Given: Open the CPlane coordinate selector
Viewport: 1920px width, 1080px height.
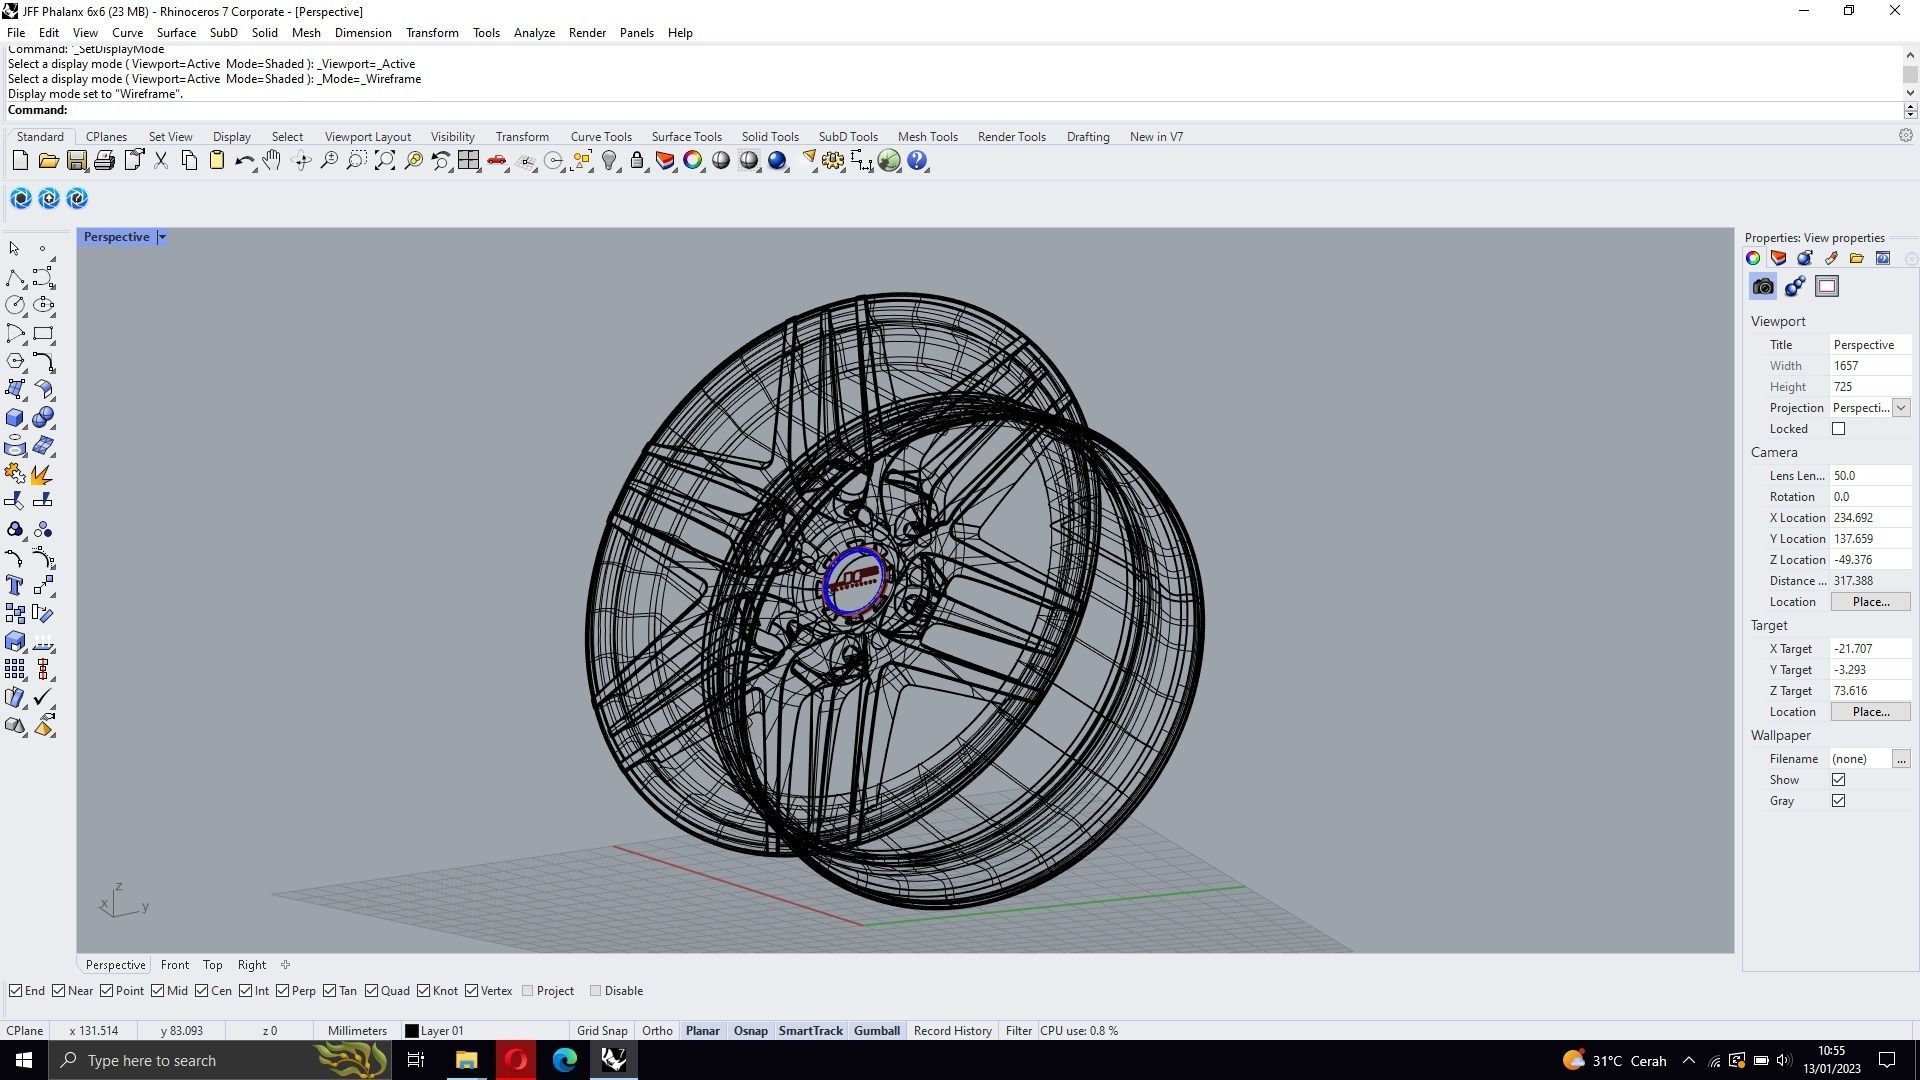Looking at the screenshot, I should coord(25,1031).
